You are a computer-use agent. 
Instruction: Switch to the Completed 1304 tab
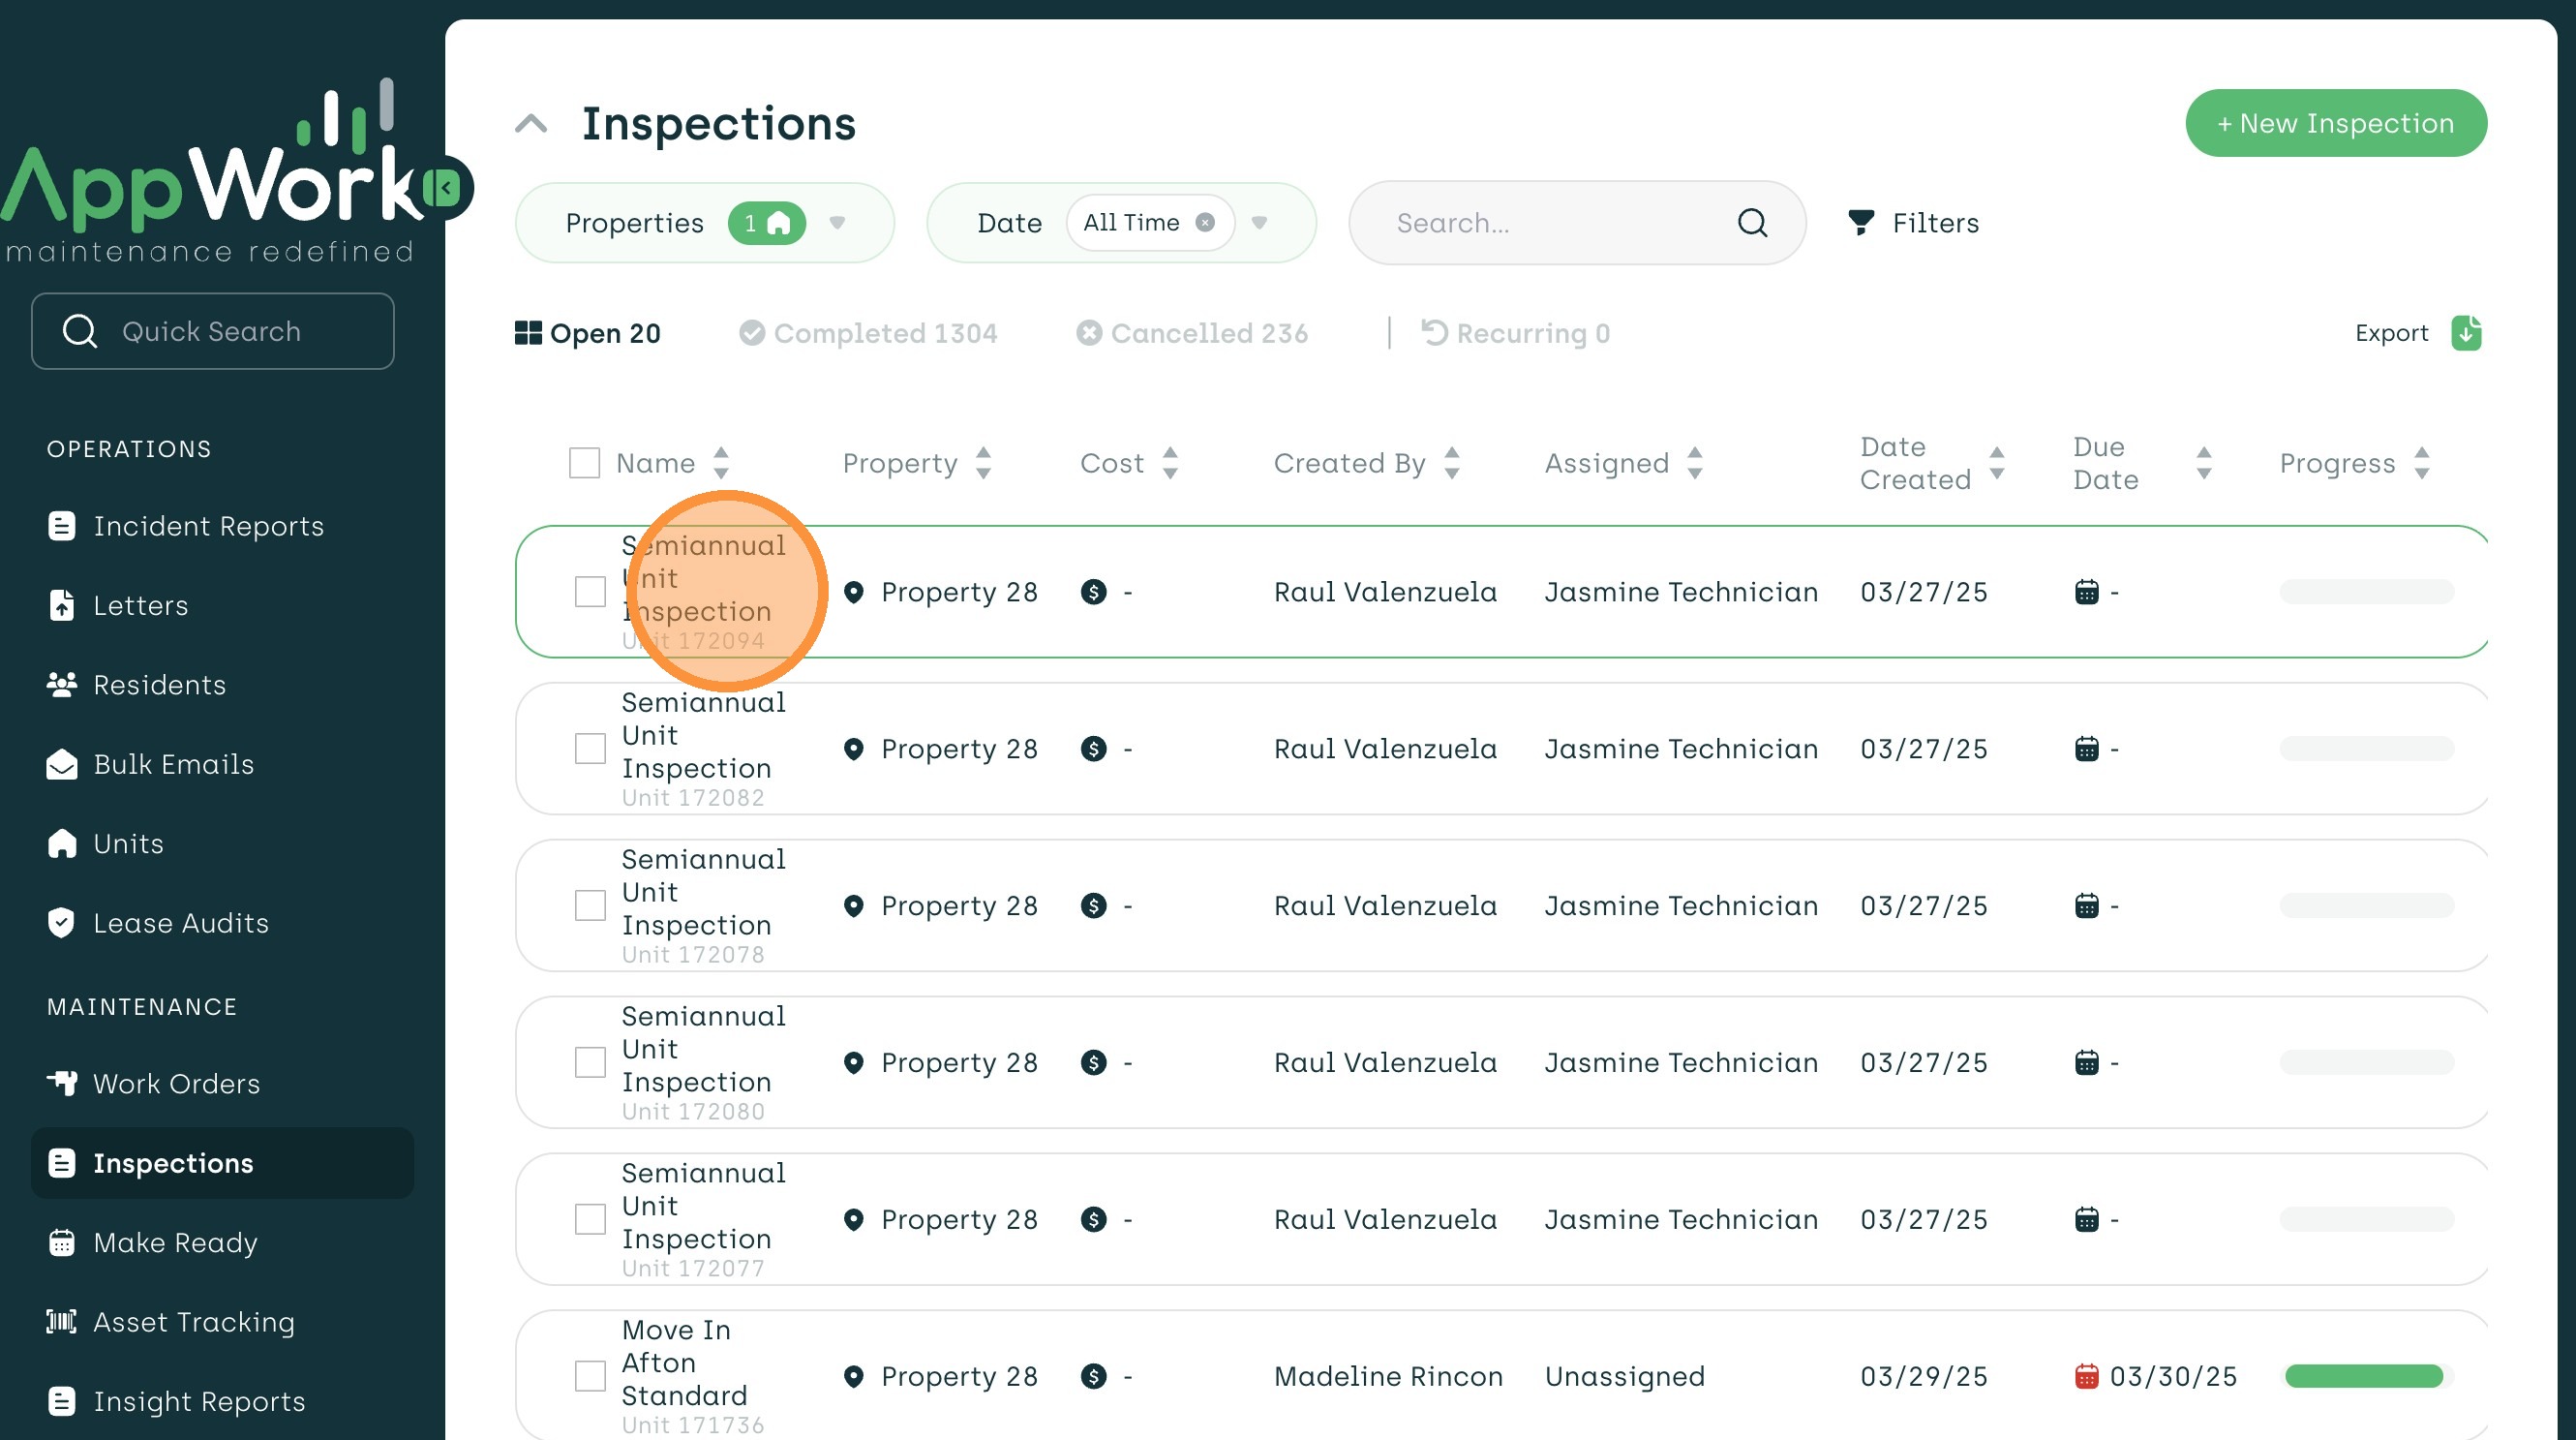click(x=868, y=333)
